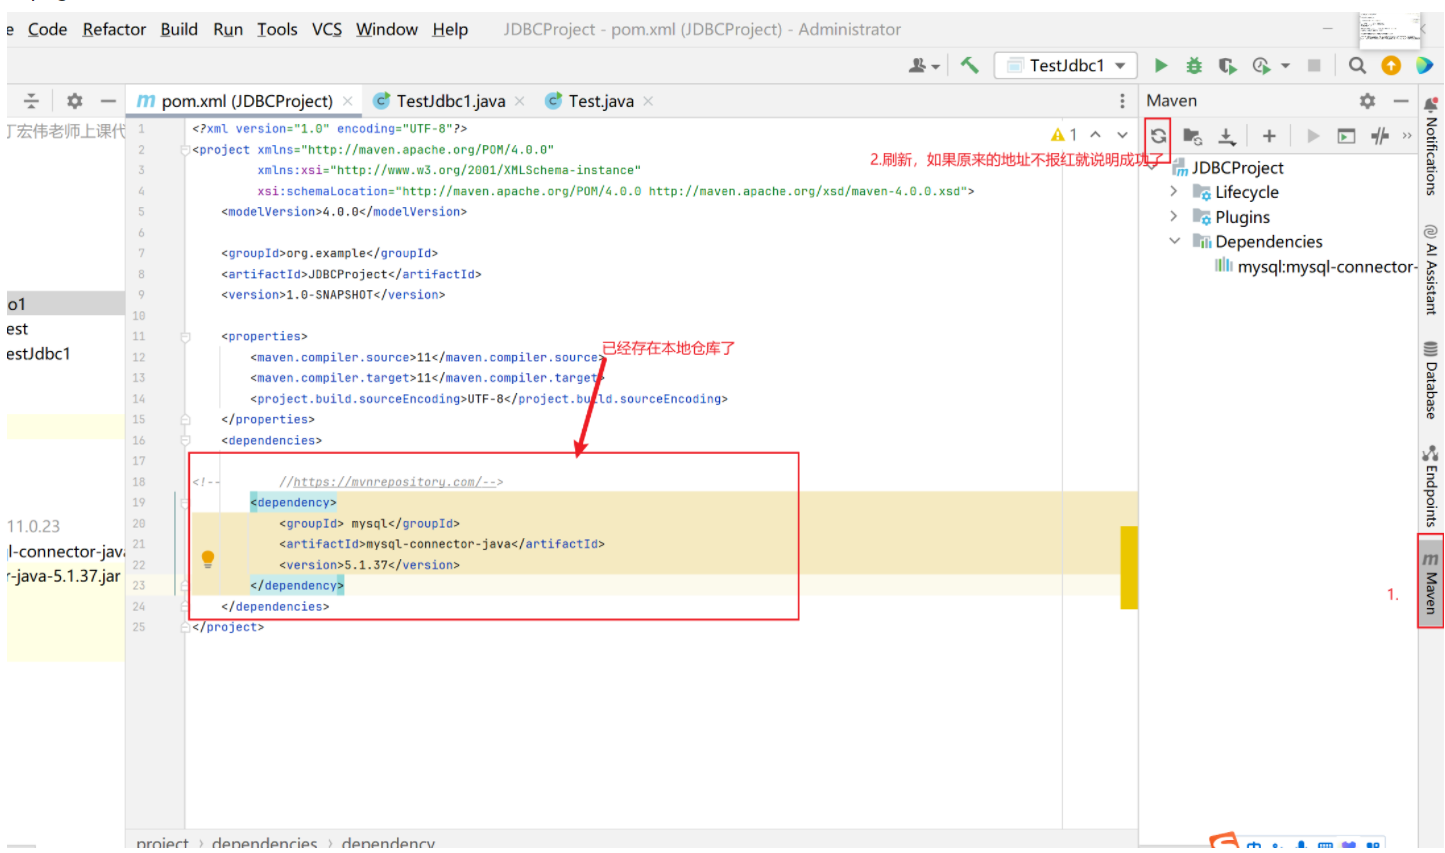Fold the properties block at line 11

click(185, 337)
